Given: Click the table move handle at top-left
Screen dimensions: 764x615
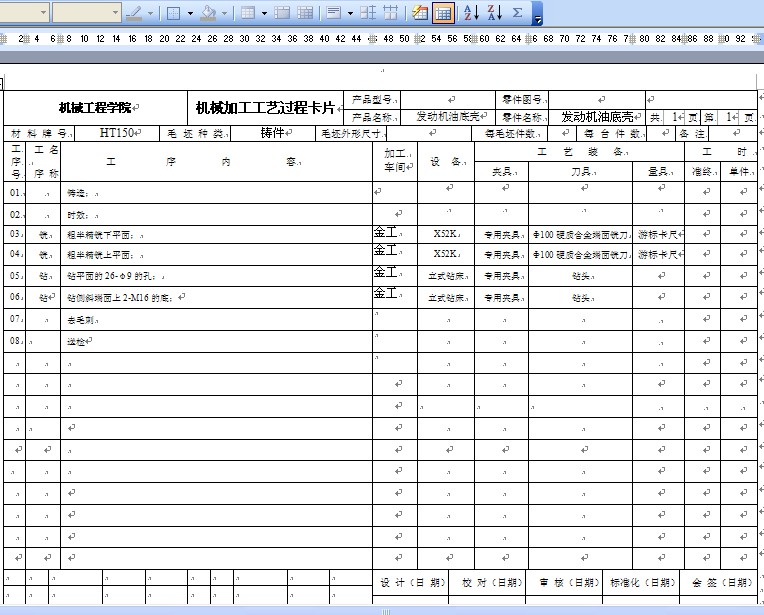Looking at the screenshot, I should point(1,83).
